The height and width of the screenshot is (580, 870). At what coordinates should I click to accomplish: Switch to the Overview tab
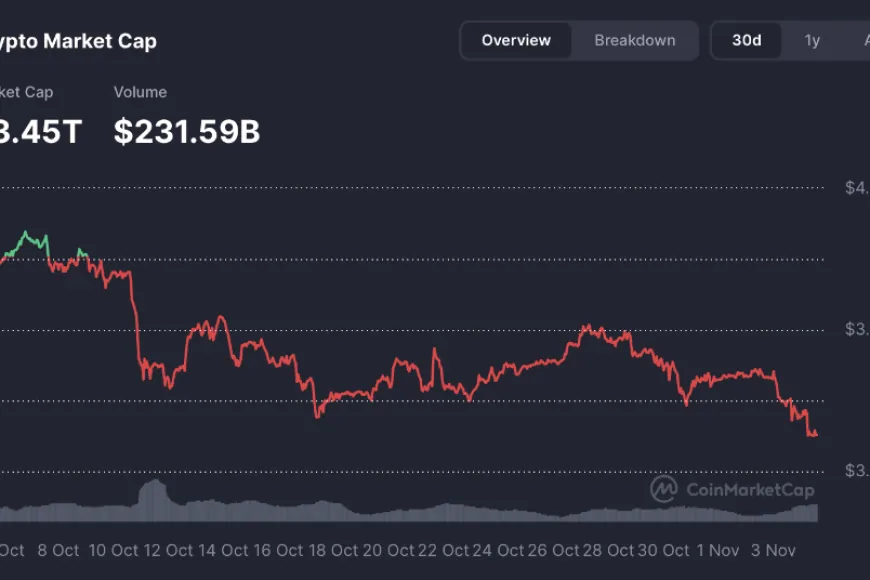tap(516, 41)
